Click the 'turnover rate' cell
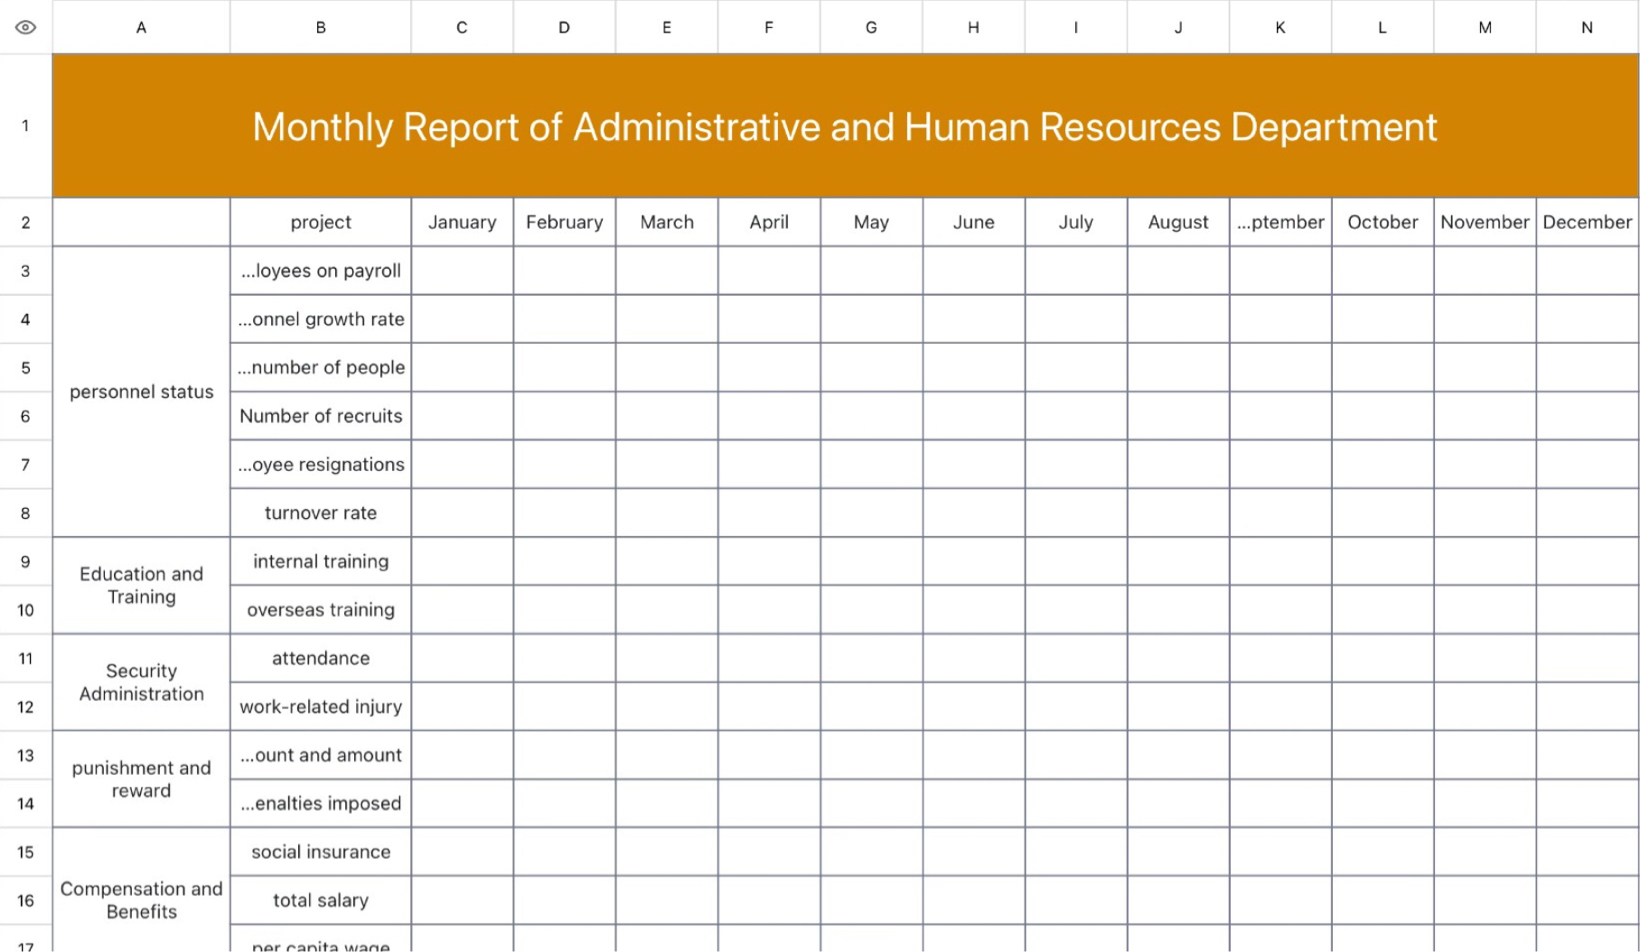 [321, 513]
